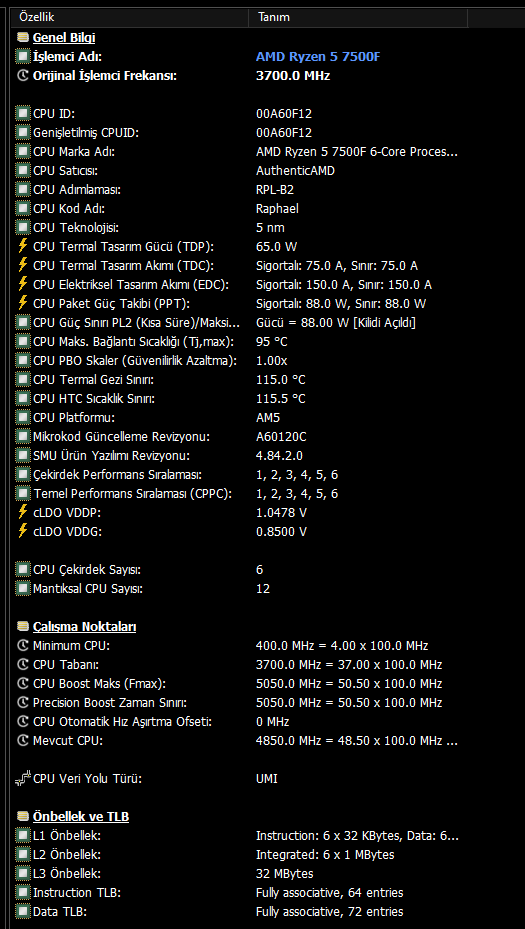Click the lightning icon for CPU Paket Güç Takibi (PPT)
This screenshot has height=929, width=525.
23,304
